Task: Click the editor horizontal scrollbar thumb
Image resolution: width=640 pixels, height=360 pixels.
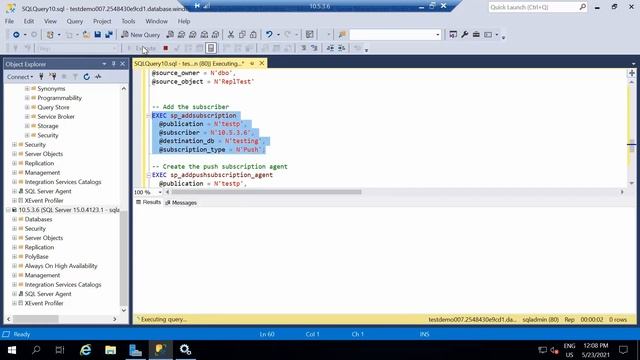Action: pos(266,192)
